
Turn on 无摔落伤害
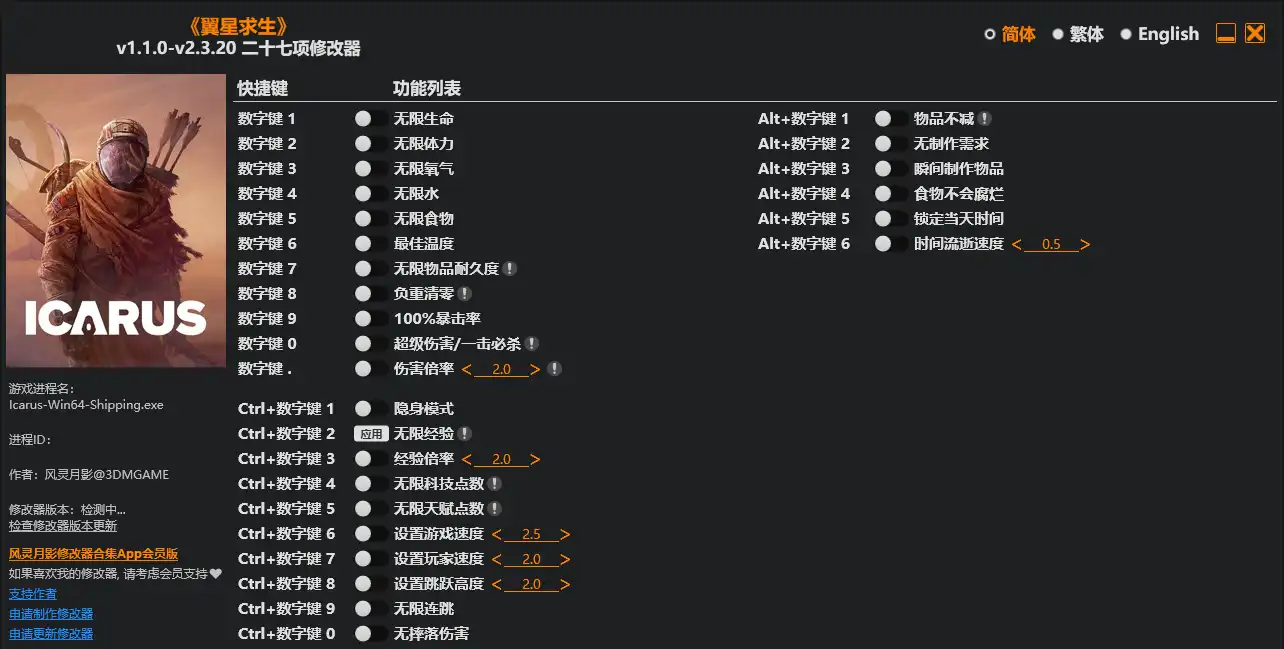(x=363, y=633)
